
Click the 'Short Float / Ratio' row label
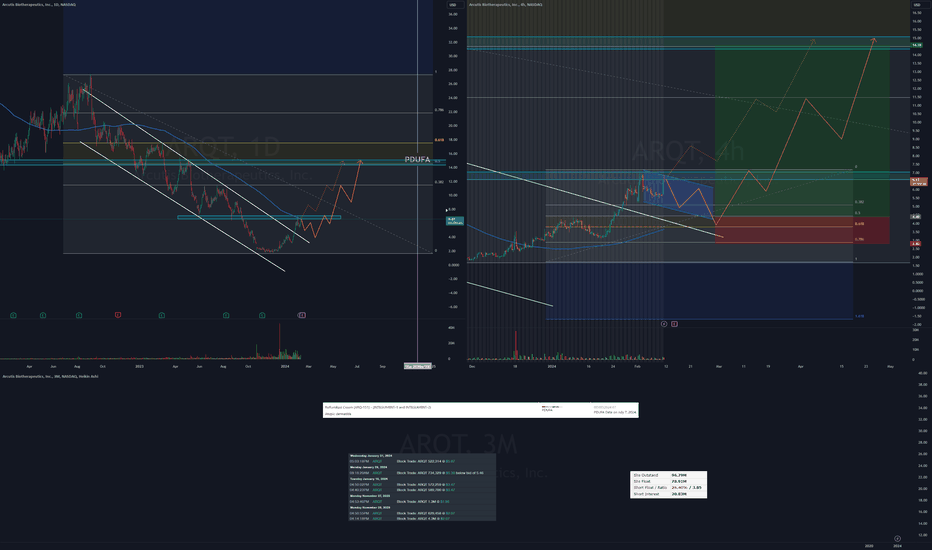tap(650, 488)
